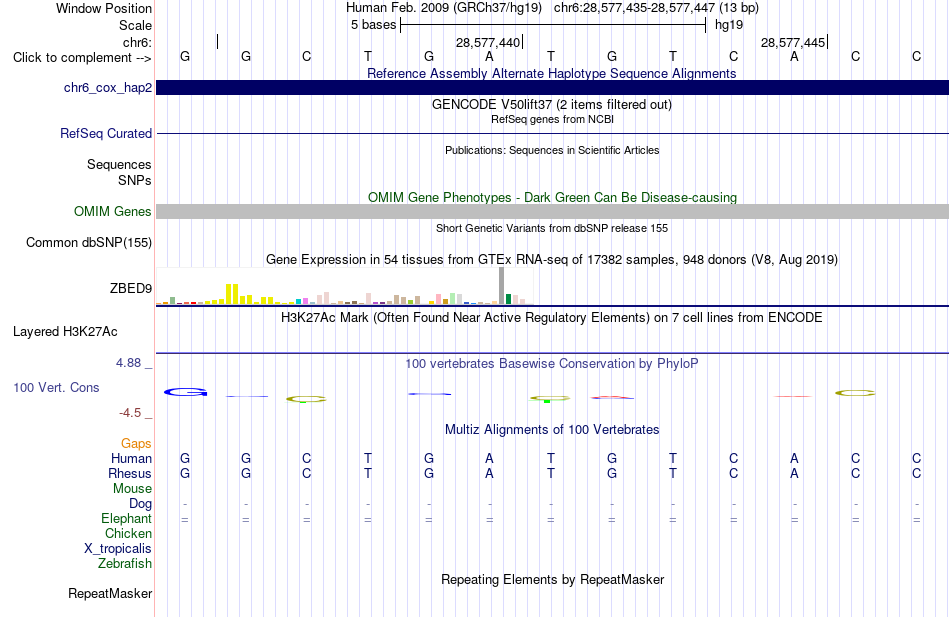Click the blue G logo in PhyloP conservation track
This screenshot has width=950, height=617.
(x=185, y=393)
